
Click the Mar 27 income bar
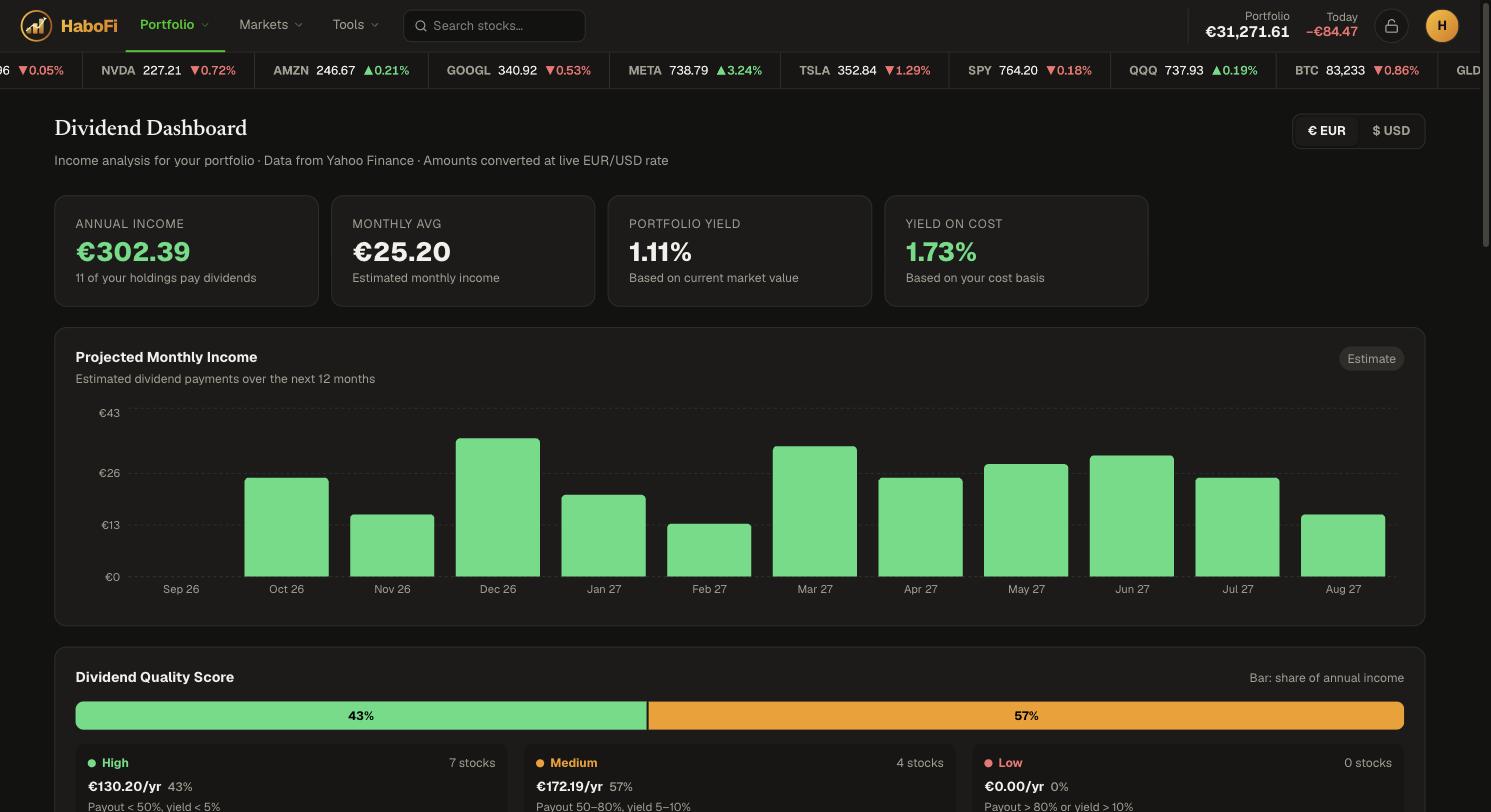(815, 511)
